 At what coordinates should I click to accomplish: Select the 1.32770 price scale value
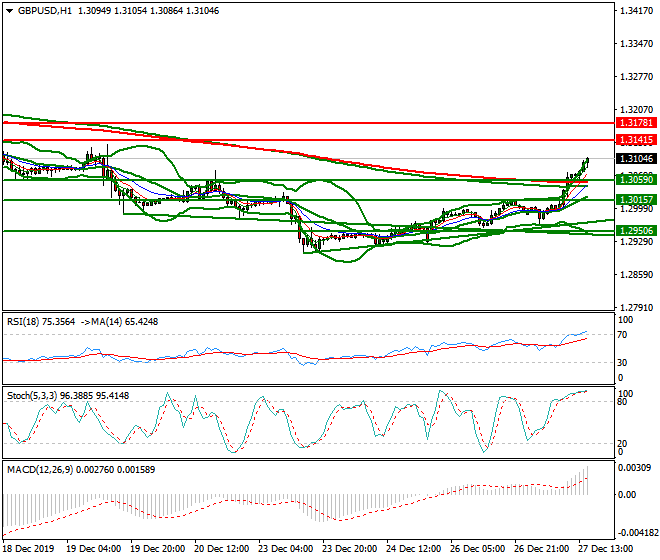(636, 77)
